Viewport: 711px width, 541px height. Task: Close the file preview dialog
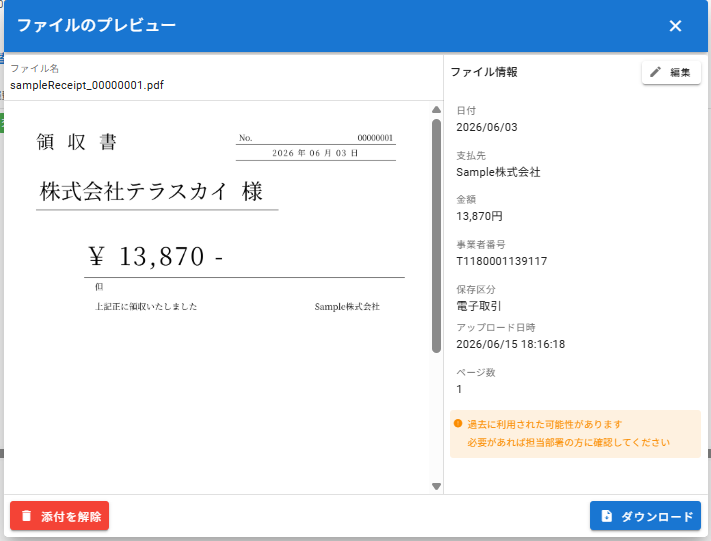tap(675, 26)
